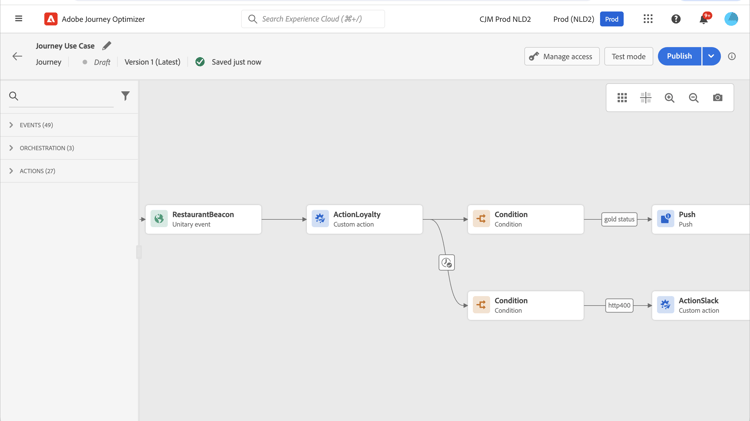Go back using the left arrow
Image resolution: width=750 pixels, height=421 pixels.
point(17,56)
